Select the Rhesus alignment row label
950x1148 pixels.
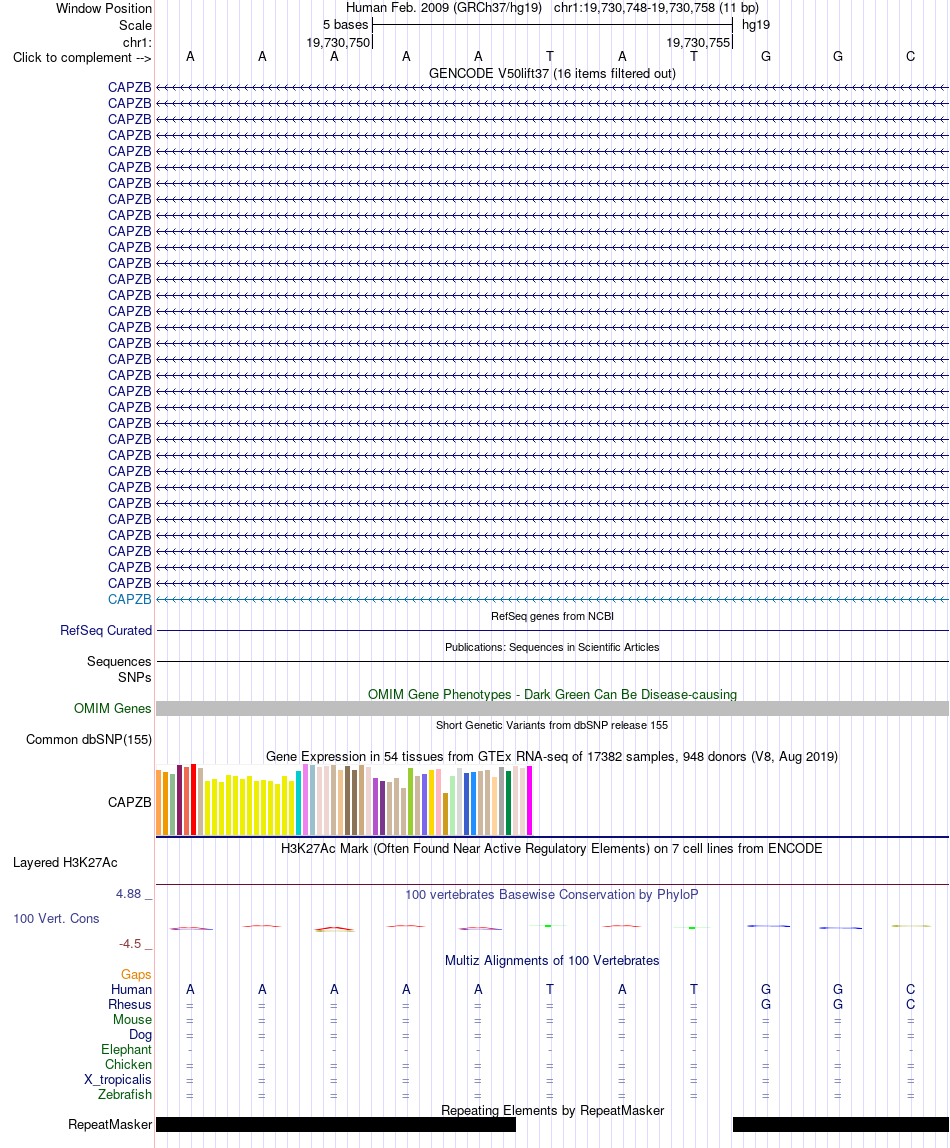click(x=130, y=1004)
